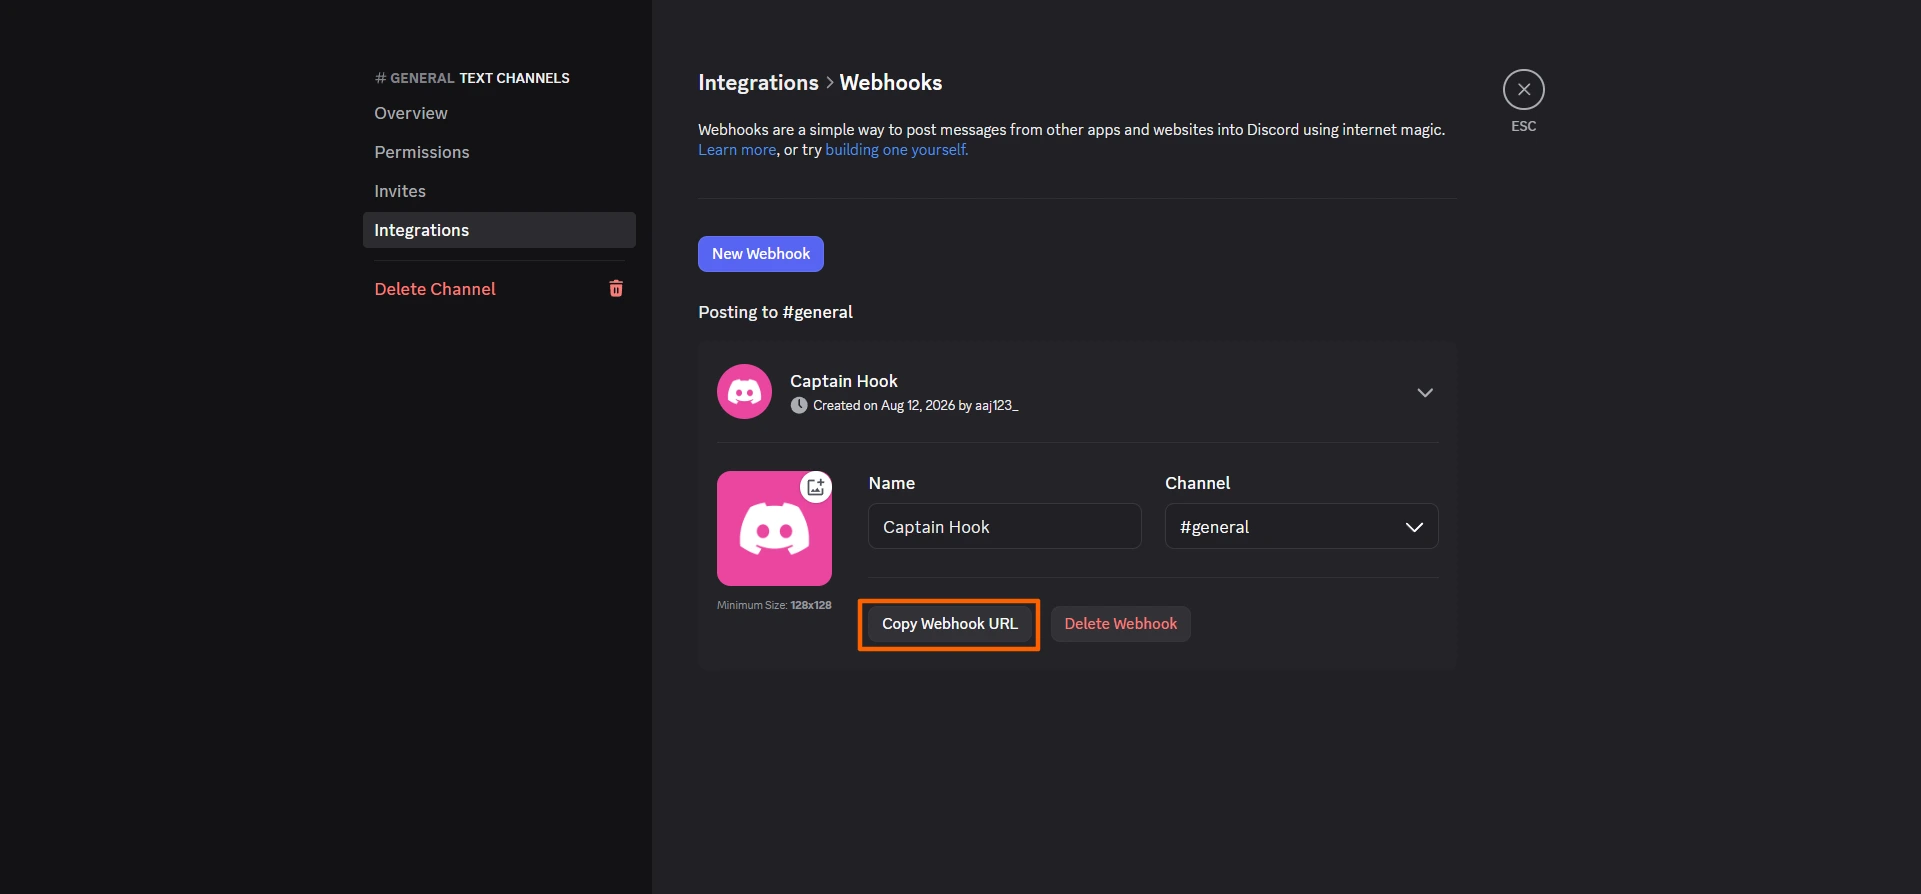The width and height of the screenshot is (1921, 894).
Task: Click the Webhooks breadcrumb title
Action: click(891, 83)
